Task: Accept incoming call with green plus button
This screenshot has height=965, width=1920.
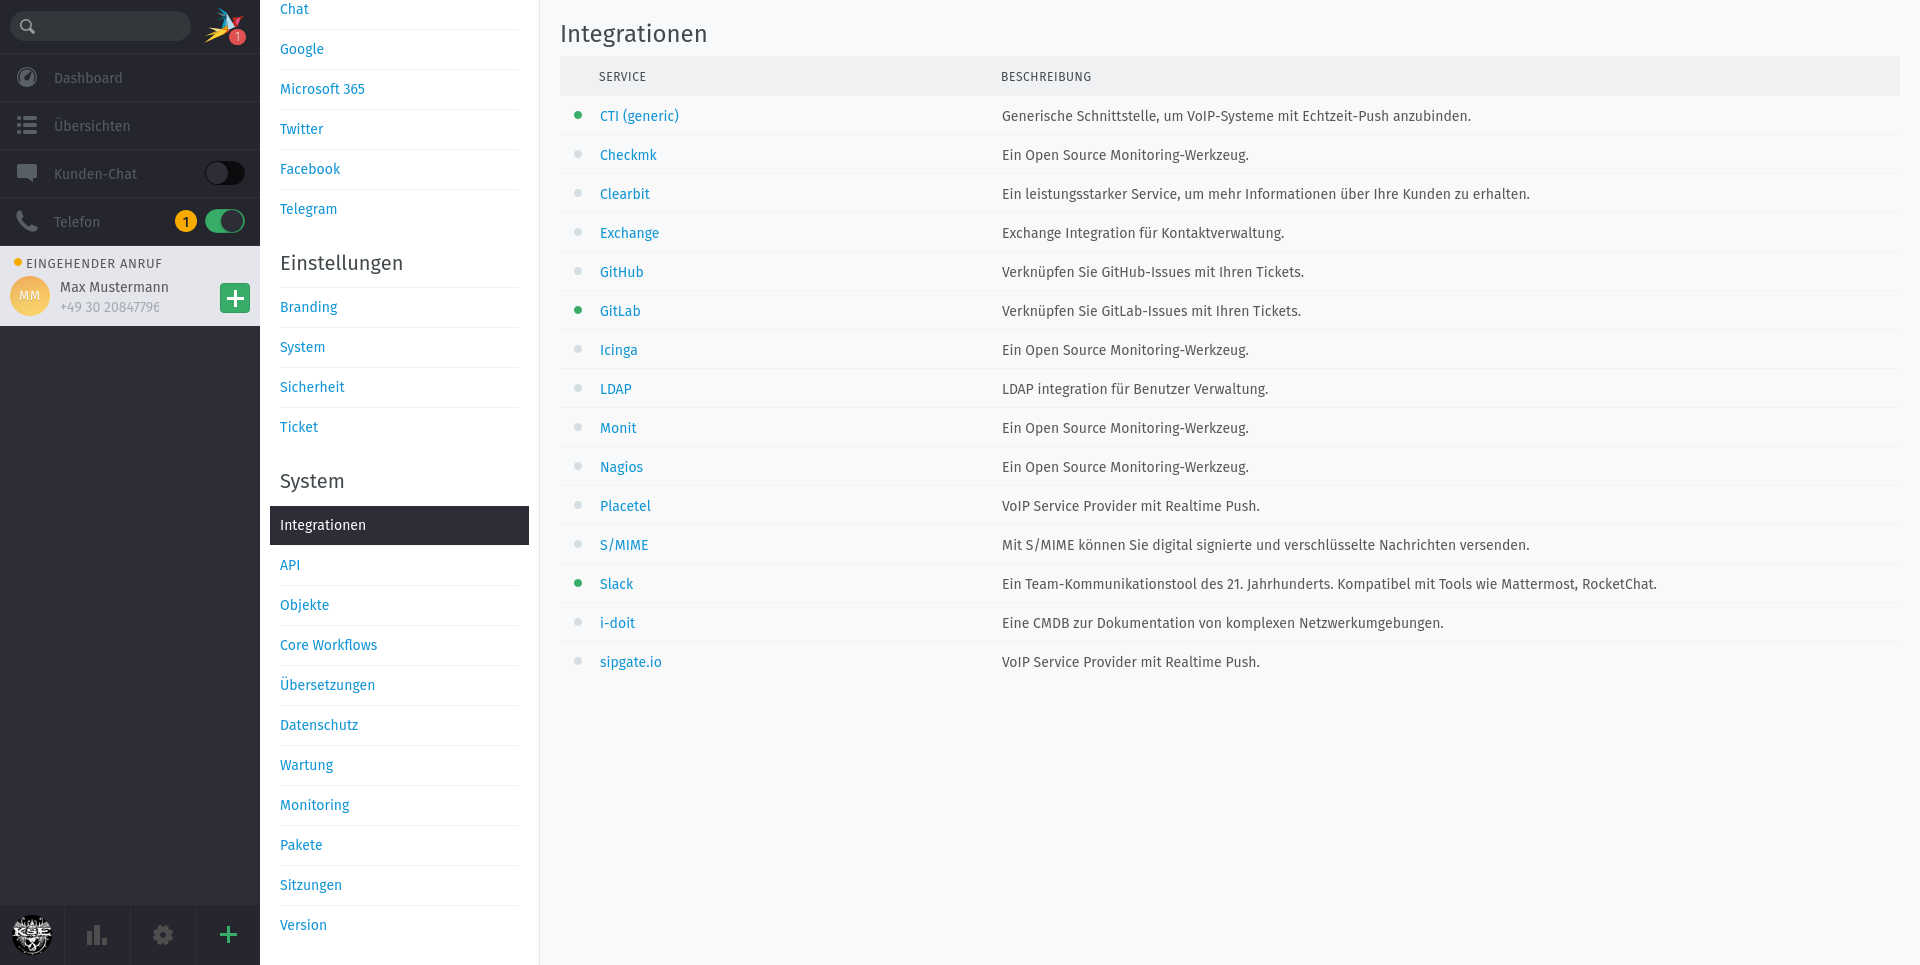Action: click(x=235, y=298)
